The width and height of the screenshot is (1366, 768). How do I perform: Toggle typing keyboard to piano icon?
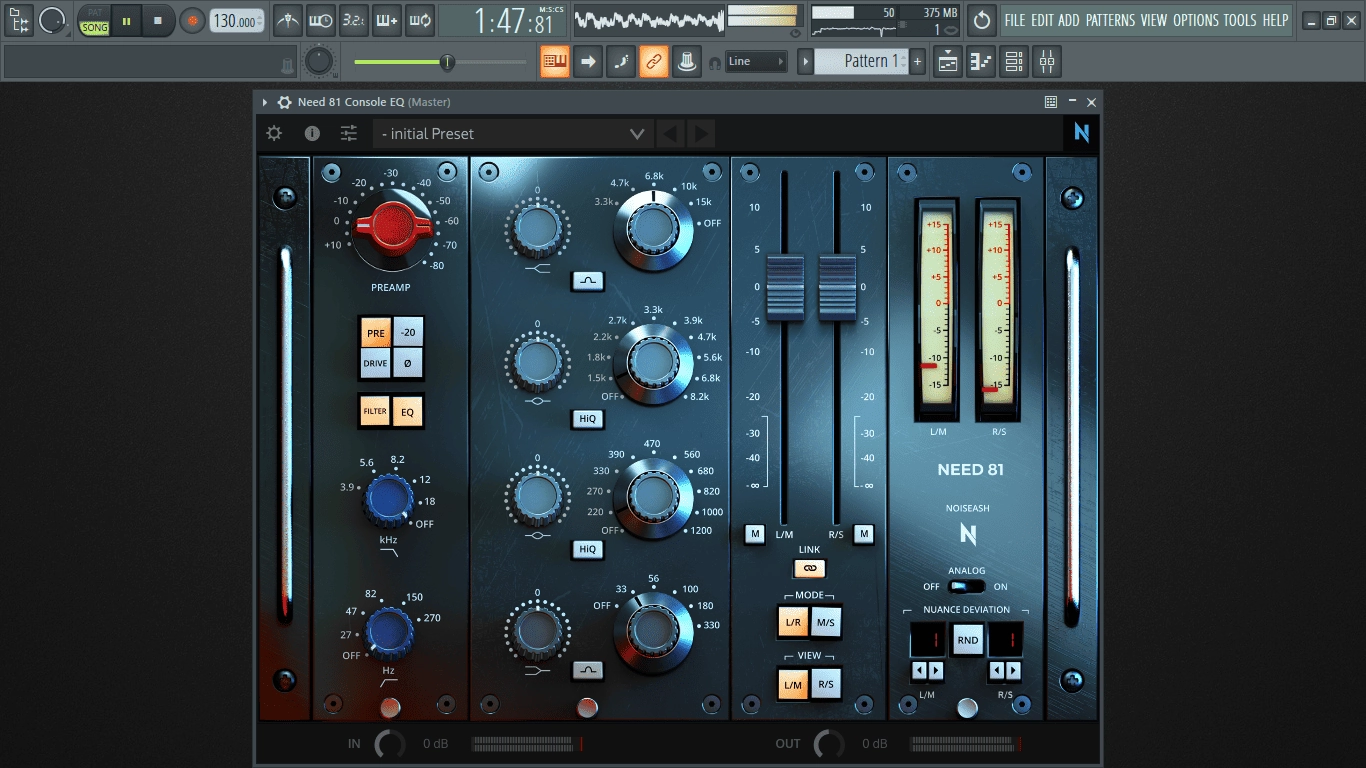click(x=554, y=61)
